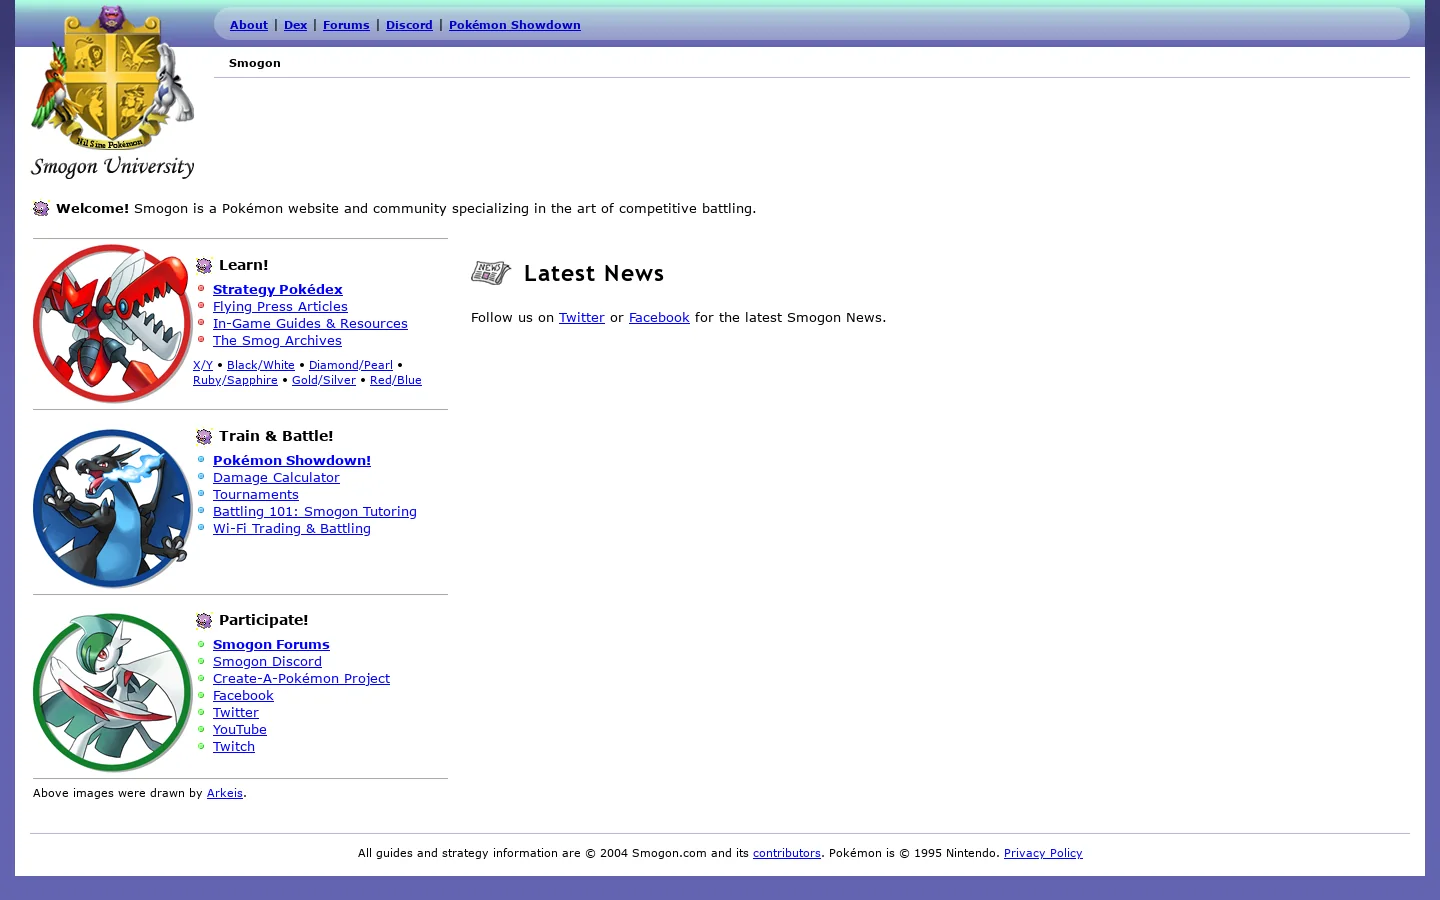Image resolution: width=1440 pixels, height=900 pixels.
Task: Open Twitter in the Participate list
Action: click(x=236, y=712)
